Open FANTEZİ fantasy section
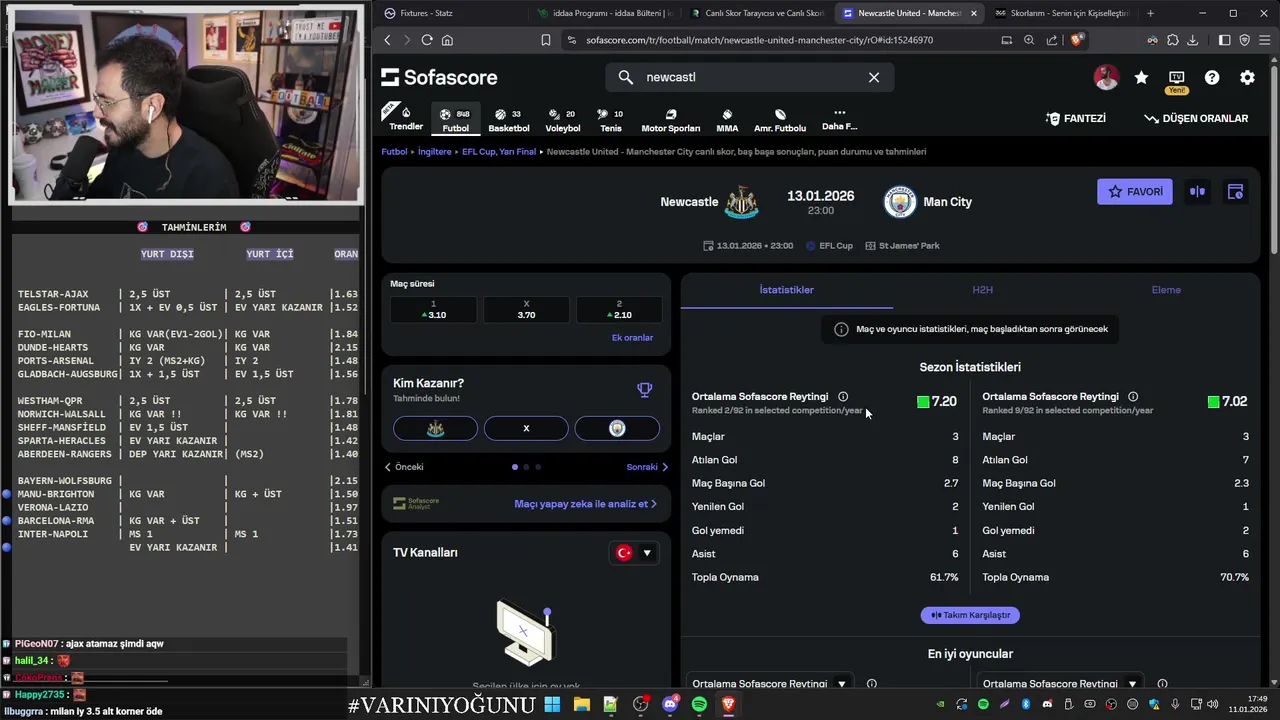The image size is (1280, 720). click(1076, 118)
